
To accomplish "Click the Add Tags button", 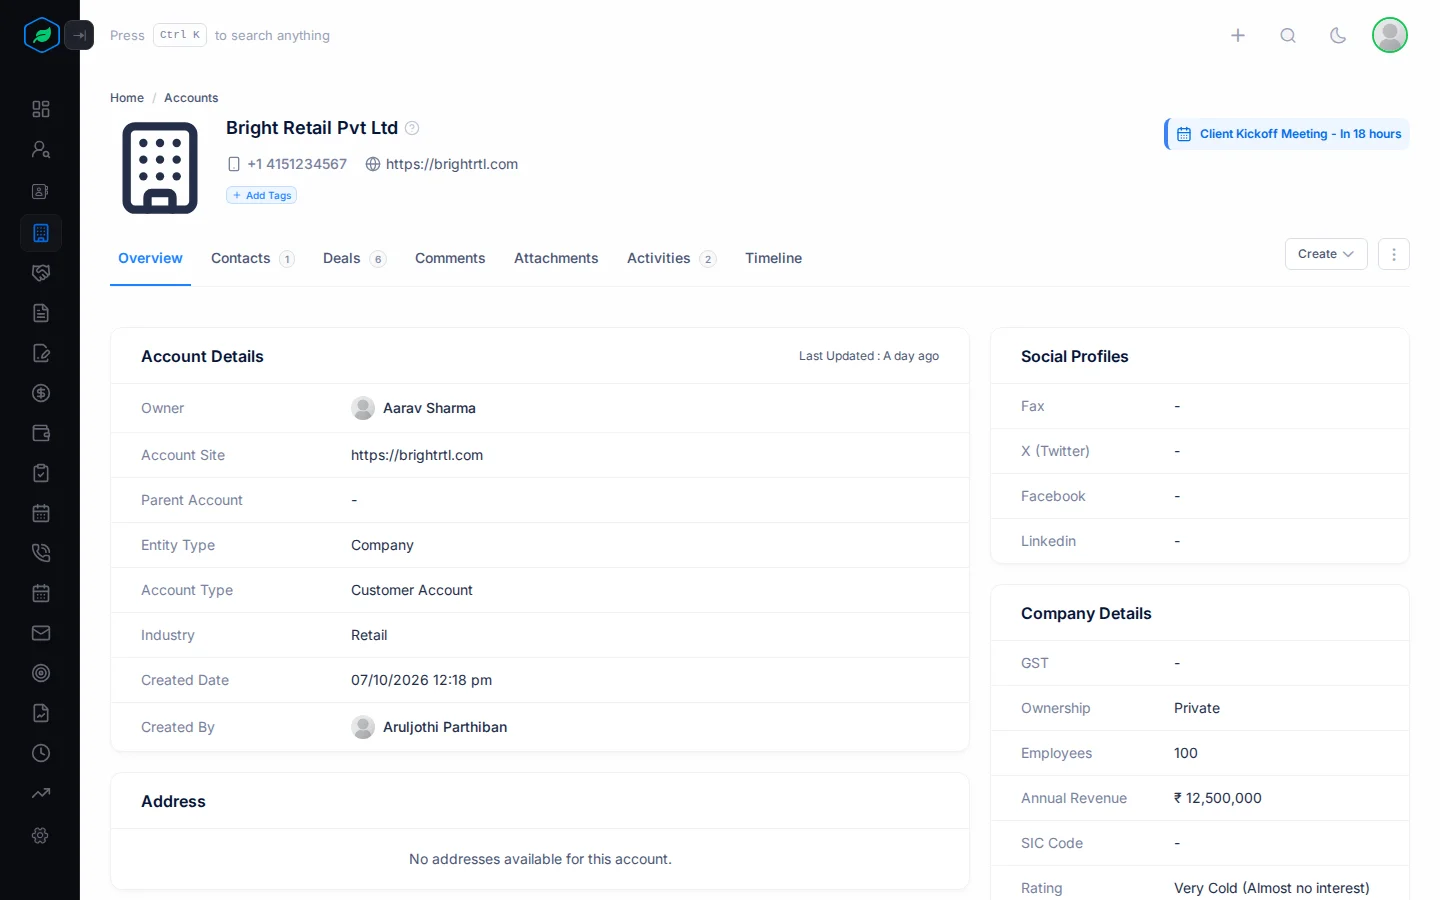I will point(261,195).
